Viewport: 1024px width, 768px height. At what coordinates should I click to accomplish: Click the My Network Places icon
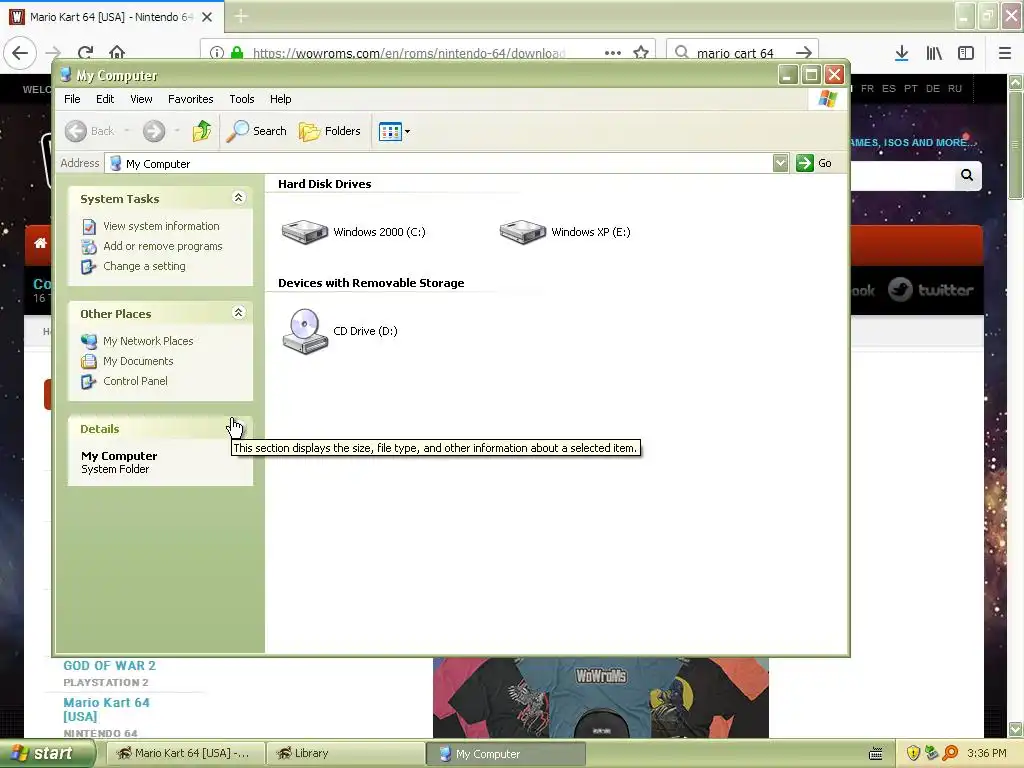[x=89, y=342]
